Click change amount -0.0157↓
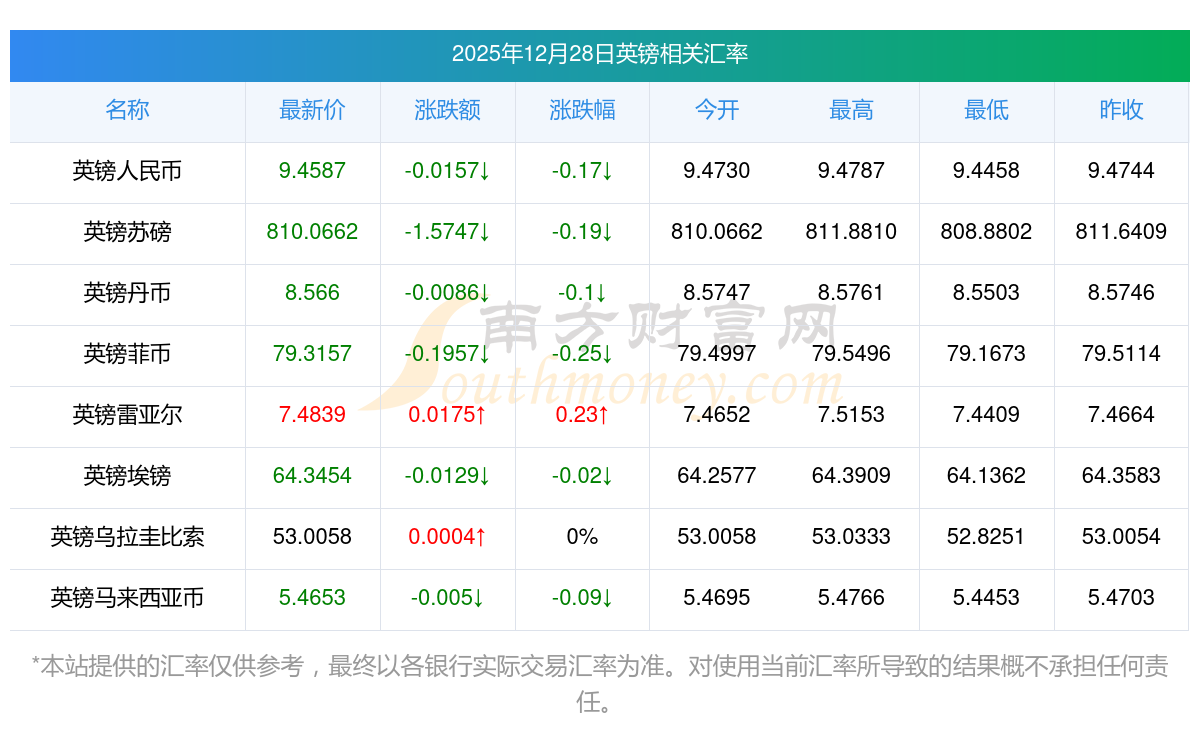Screen dimensions: 1200x733 coord(447,171)
